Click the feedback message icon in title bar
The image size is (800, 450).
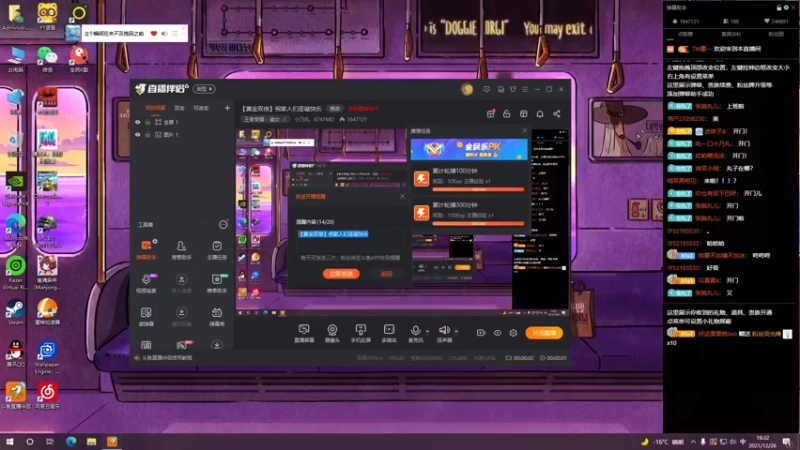pos(486,89)
